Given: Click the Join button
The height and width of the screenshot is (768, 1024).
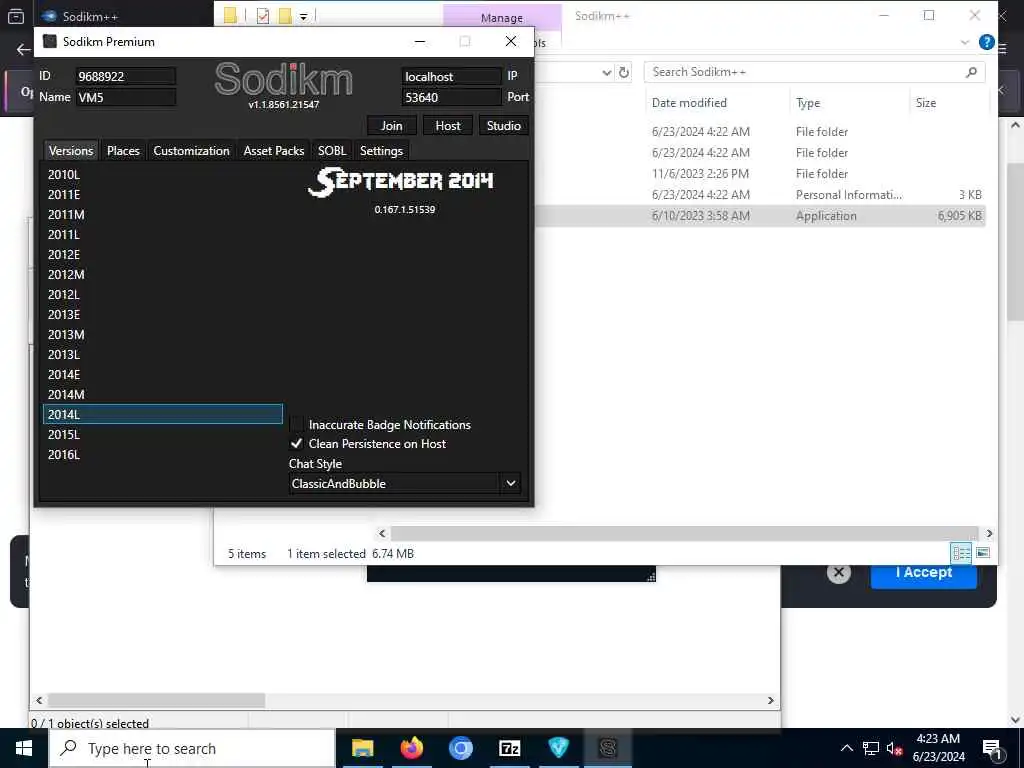Looking at the screenshot, I should click(392, 125).
